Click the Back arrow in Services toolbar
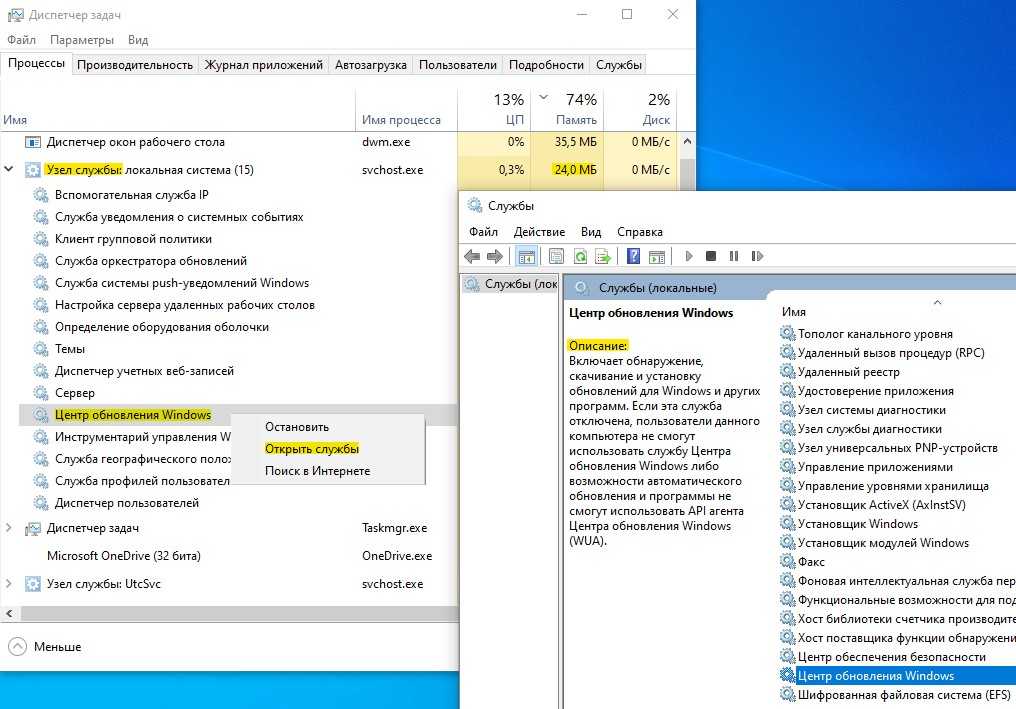The image size is (1016, 709). click(473, 257)
